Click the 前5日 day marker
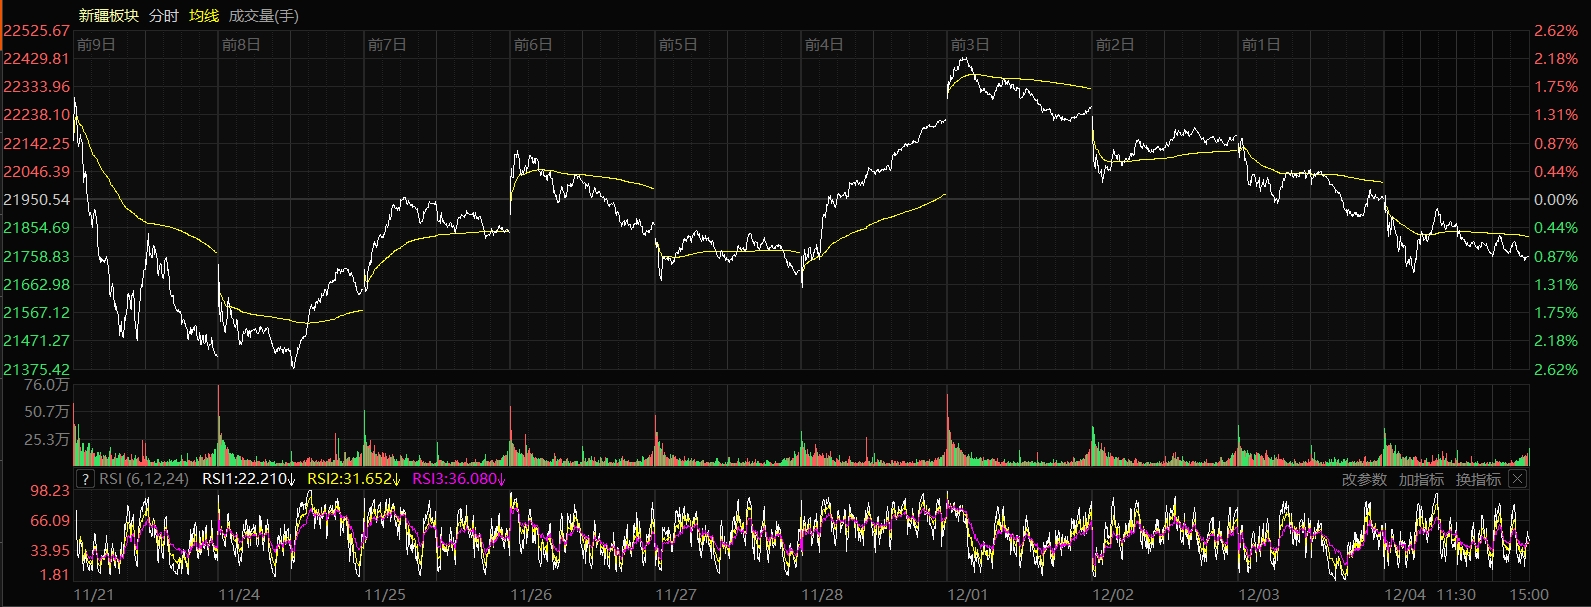Image resolution: width=1591 pixels, height=607 pixels. (678, 45)
